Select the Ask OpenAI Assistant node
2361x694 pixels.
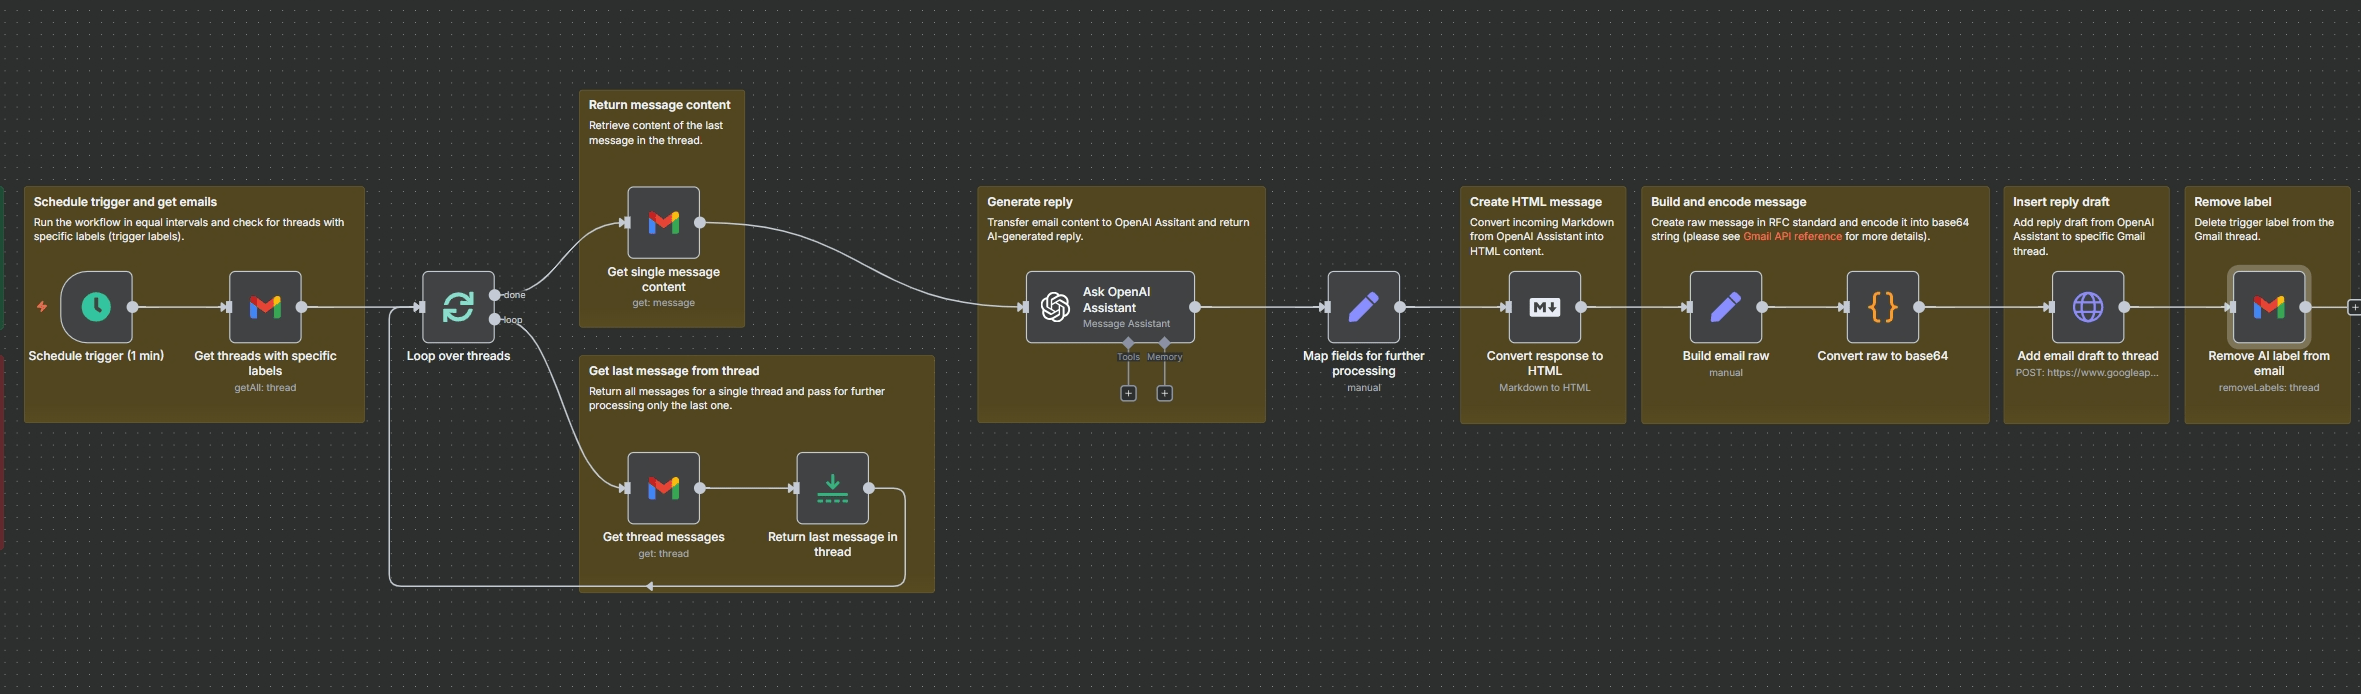(1110, 307)
